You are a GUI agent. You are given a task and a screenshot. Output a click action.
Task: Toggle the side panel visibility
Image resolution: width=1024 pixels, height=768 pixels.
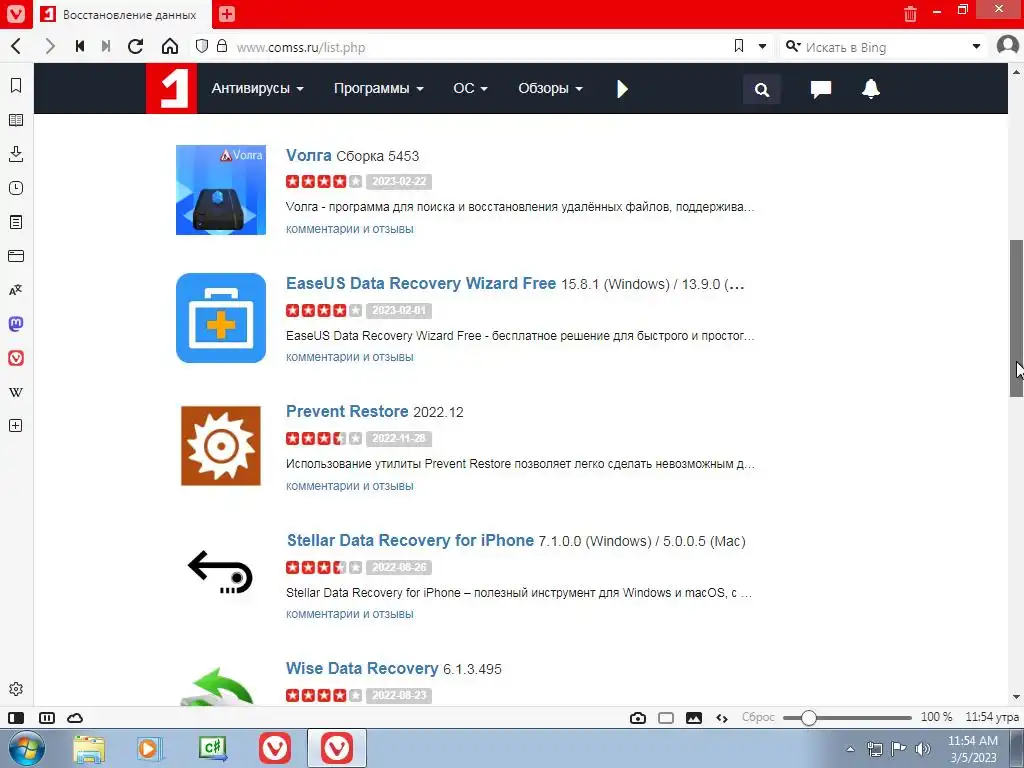pos(16,718)
